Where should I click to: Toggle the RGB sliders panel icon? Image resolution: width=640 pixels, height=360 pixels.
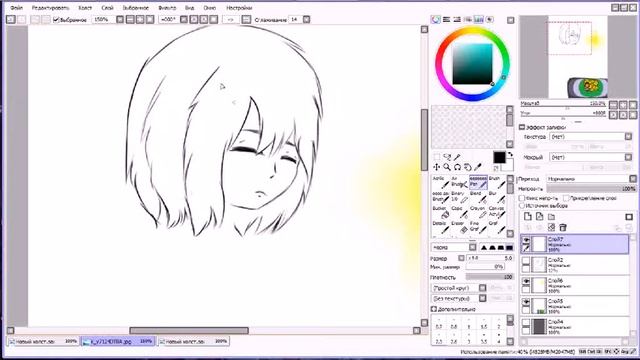(447, 19)
